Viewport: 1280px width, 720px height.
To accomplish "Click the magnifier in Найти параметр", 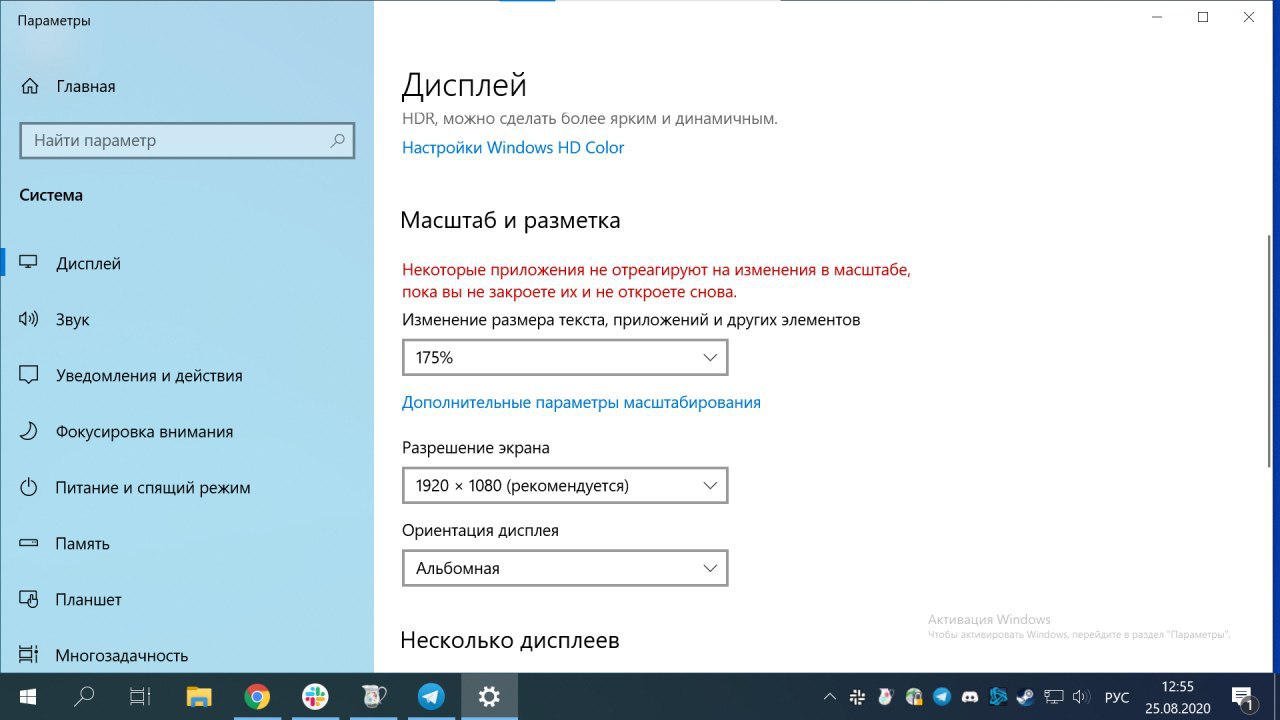I will tap(339, 141).
